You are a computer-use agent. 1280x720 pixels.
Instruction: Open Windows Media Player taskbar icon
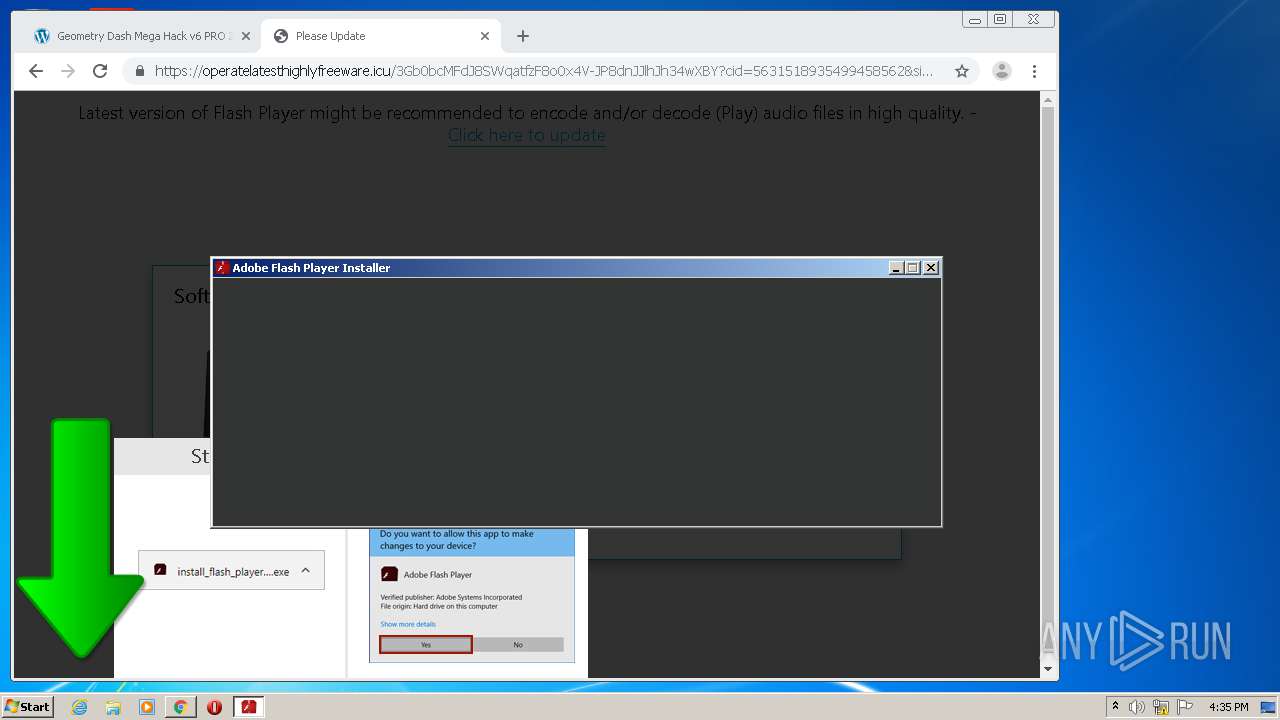tap(147, 707)
